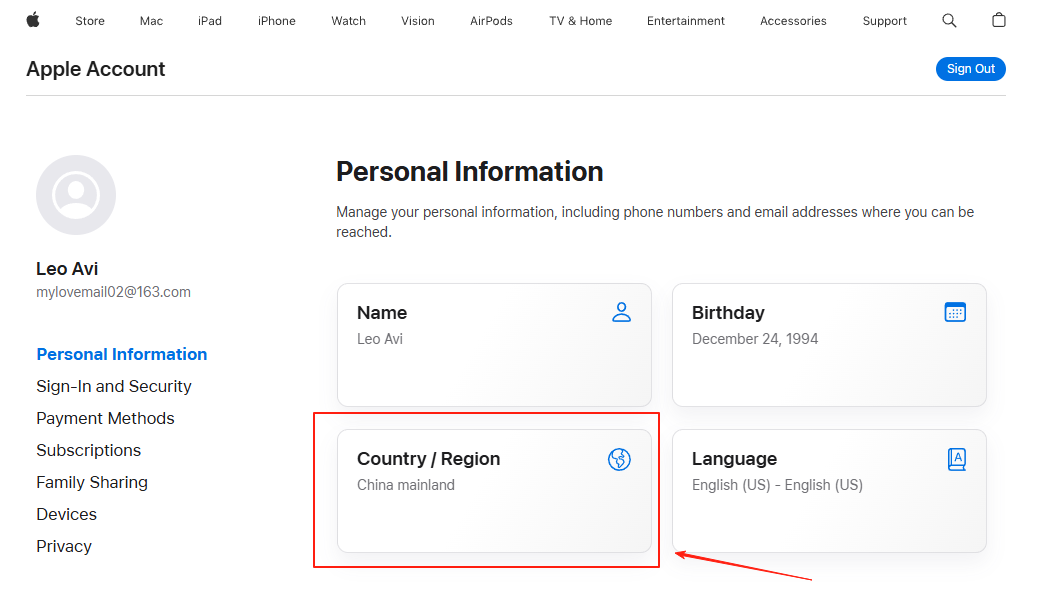Click the profile avatar picture
This screenshot has width=1046, height=600.
(x=76, y=195)
